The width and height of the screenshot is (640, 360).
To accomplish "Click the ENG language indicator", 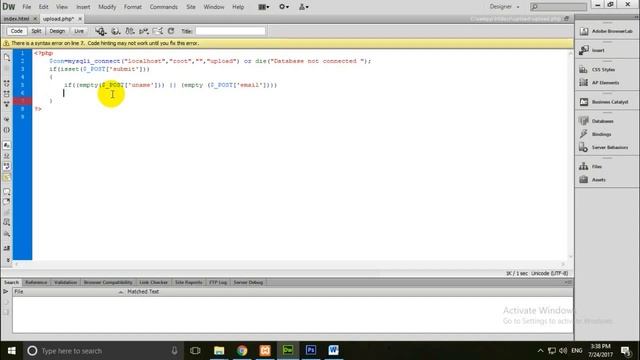I will click(x=577, y=351).
